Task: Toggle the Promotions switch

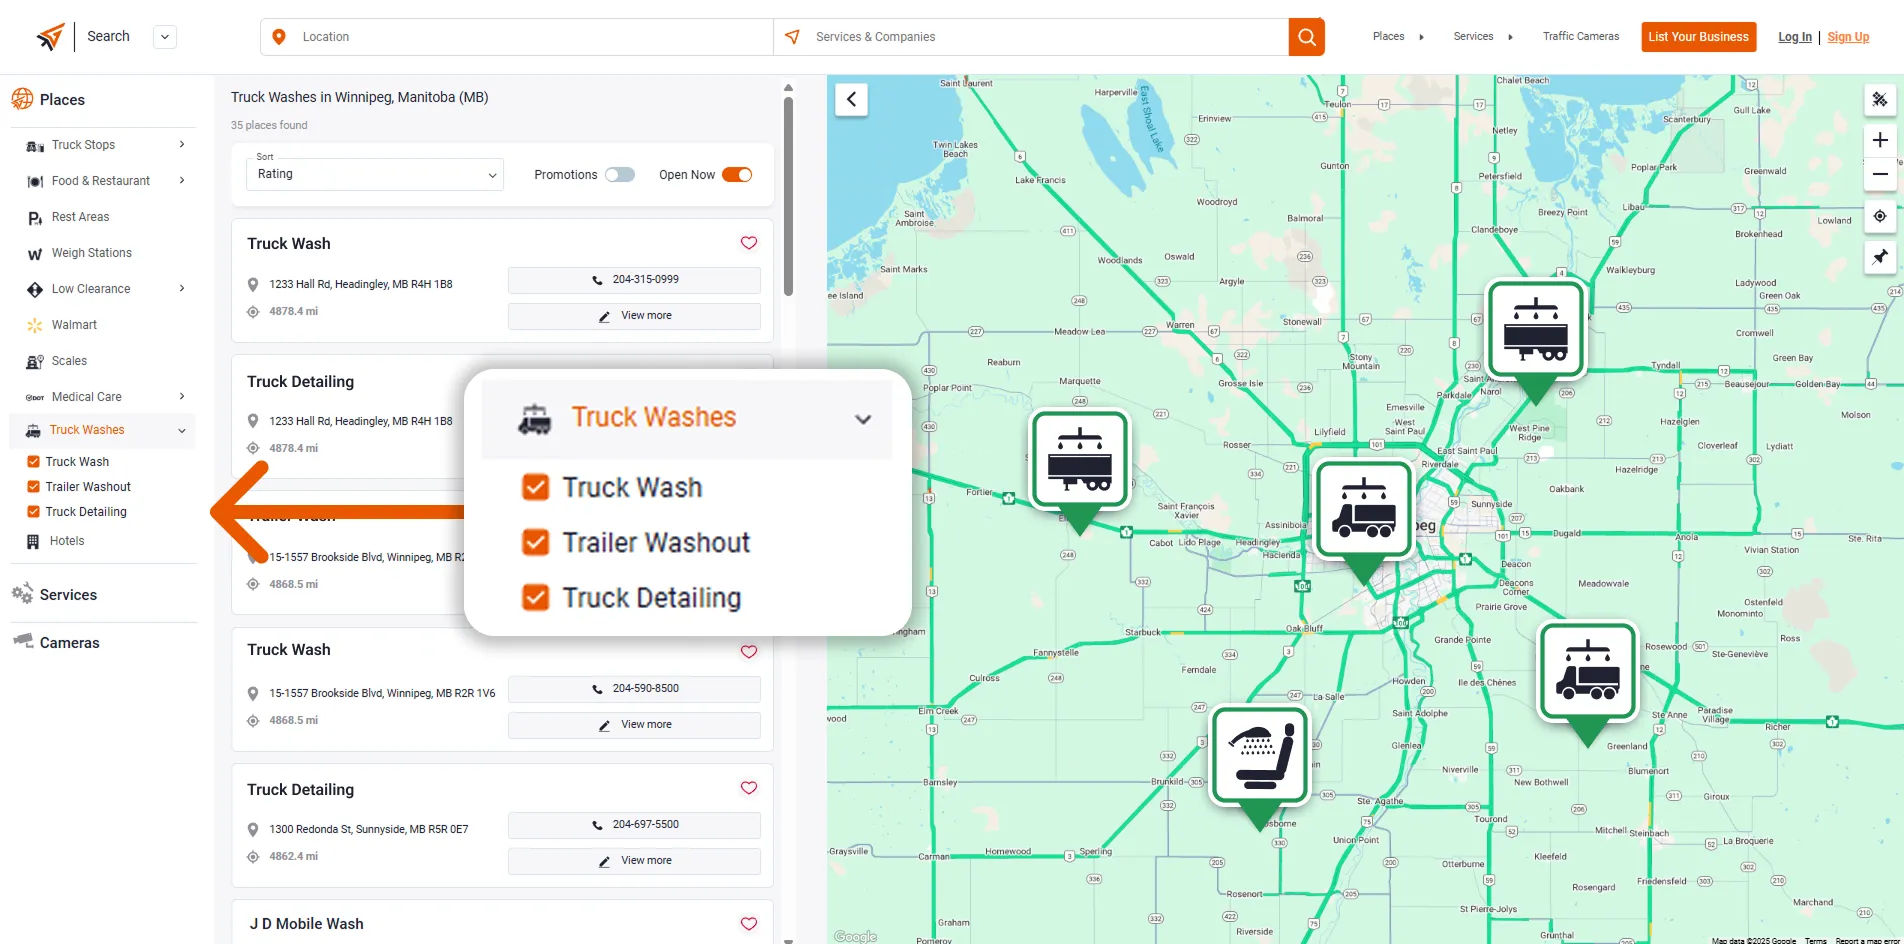Action: 620,174
